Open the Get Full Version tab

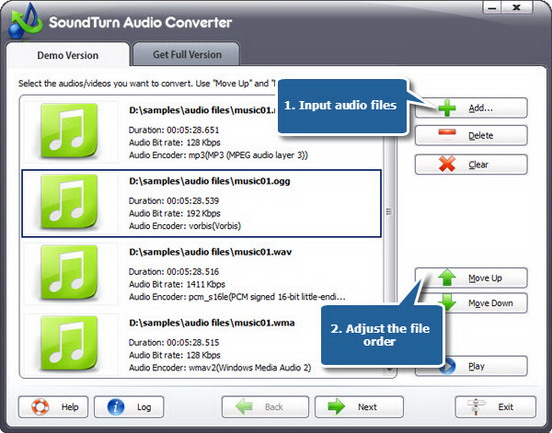point(187,54)
